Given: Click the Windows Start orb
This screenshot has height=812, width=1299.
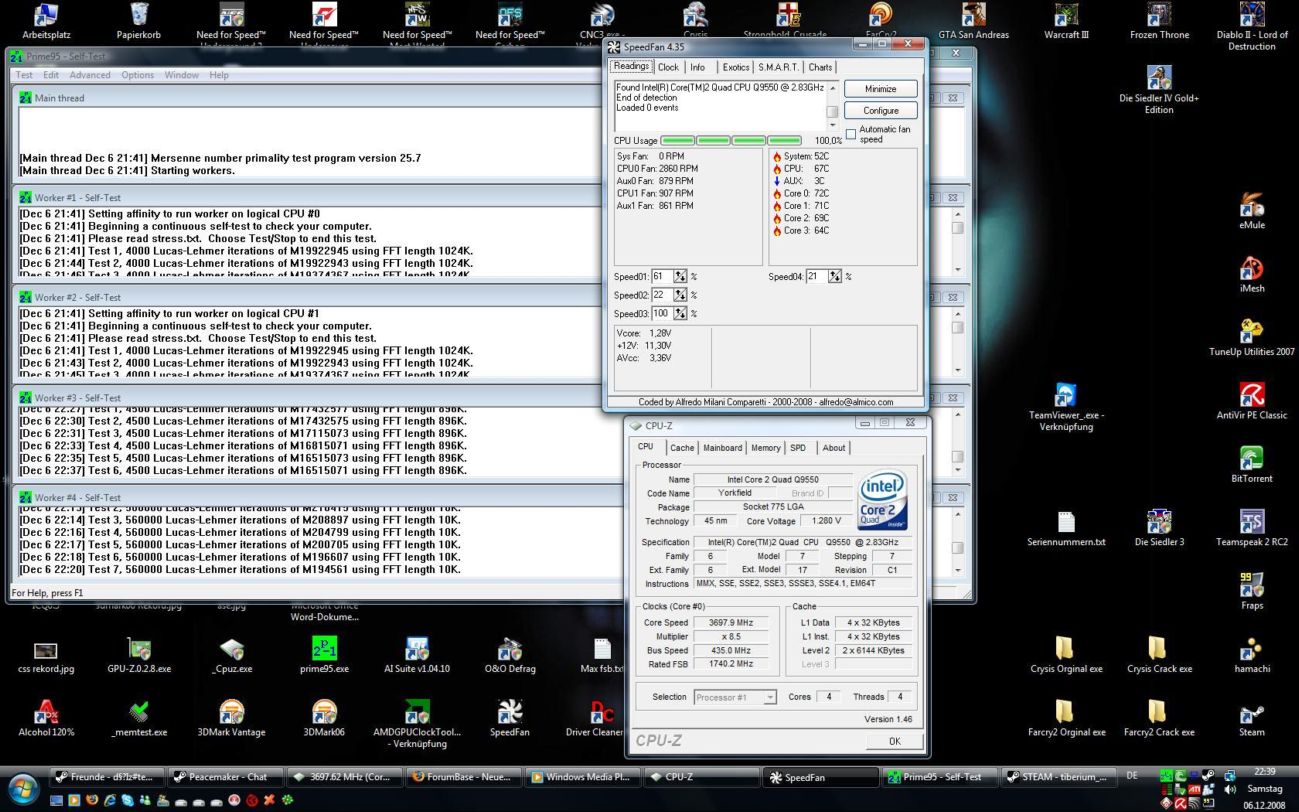Looking at the screenshot, I should (x=22, y=788).
